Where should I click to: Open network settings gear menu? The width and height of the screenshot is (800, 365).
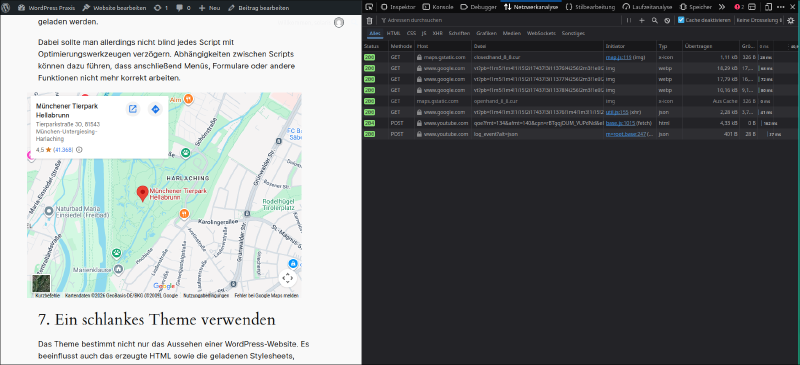point(790,20)
